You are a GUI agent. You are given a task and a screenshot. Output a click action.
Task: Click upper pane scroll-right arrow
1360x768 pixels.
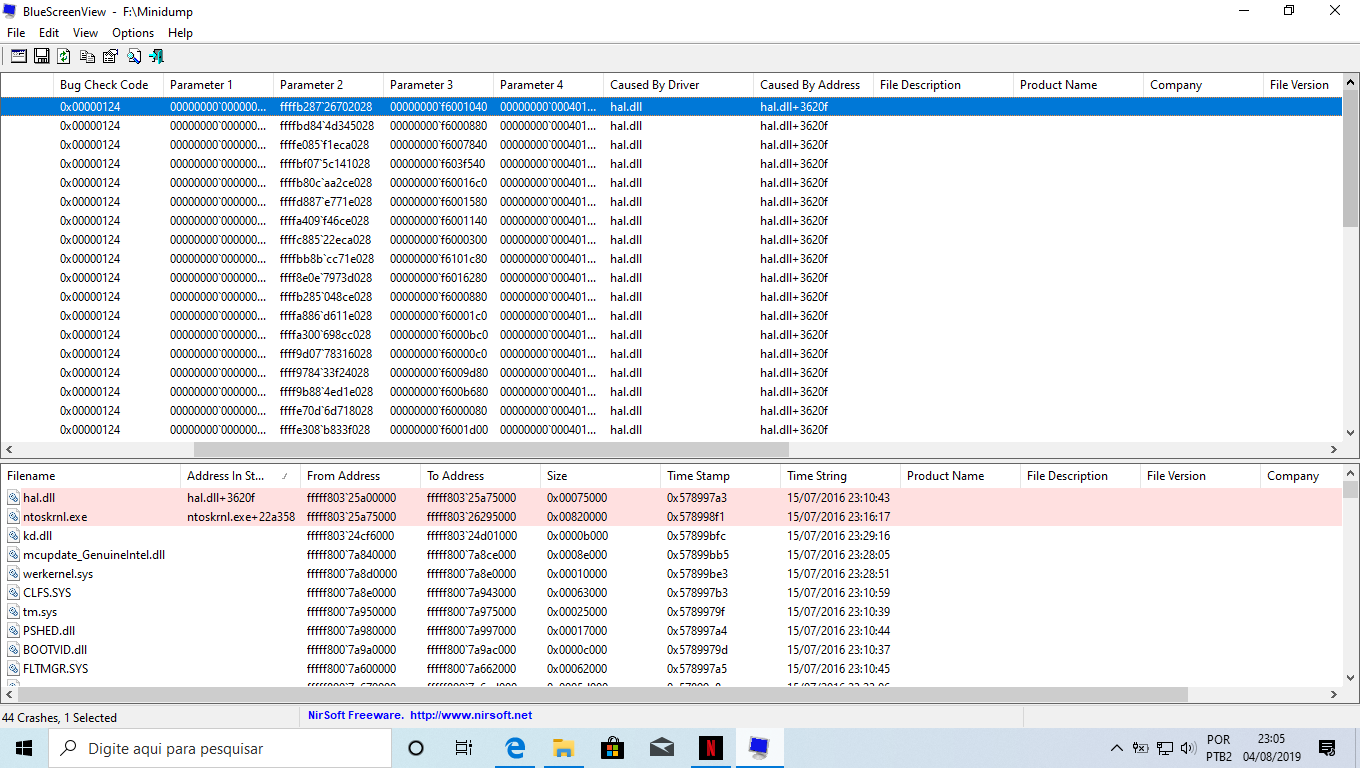(1334, 450)
